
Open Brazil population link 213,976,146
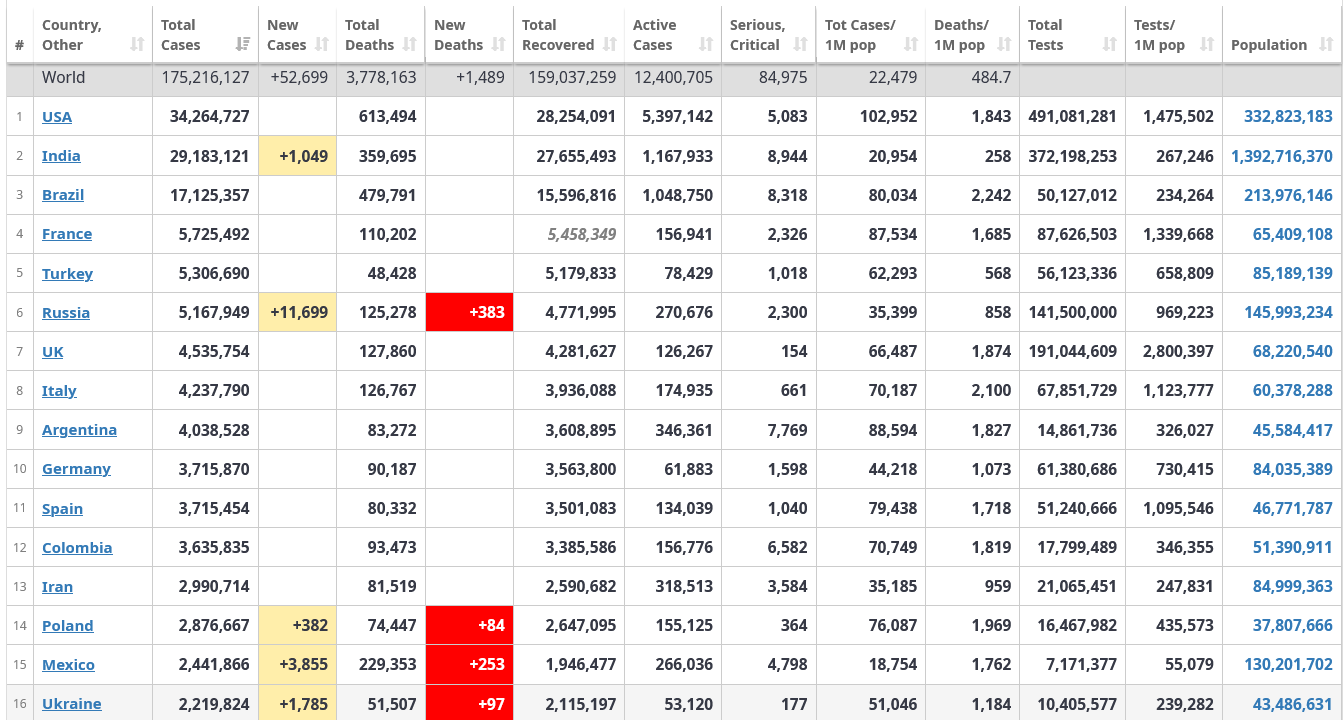[x=1288, y=195]
